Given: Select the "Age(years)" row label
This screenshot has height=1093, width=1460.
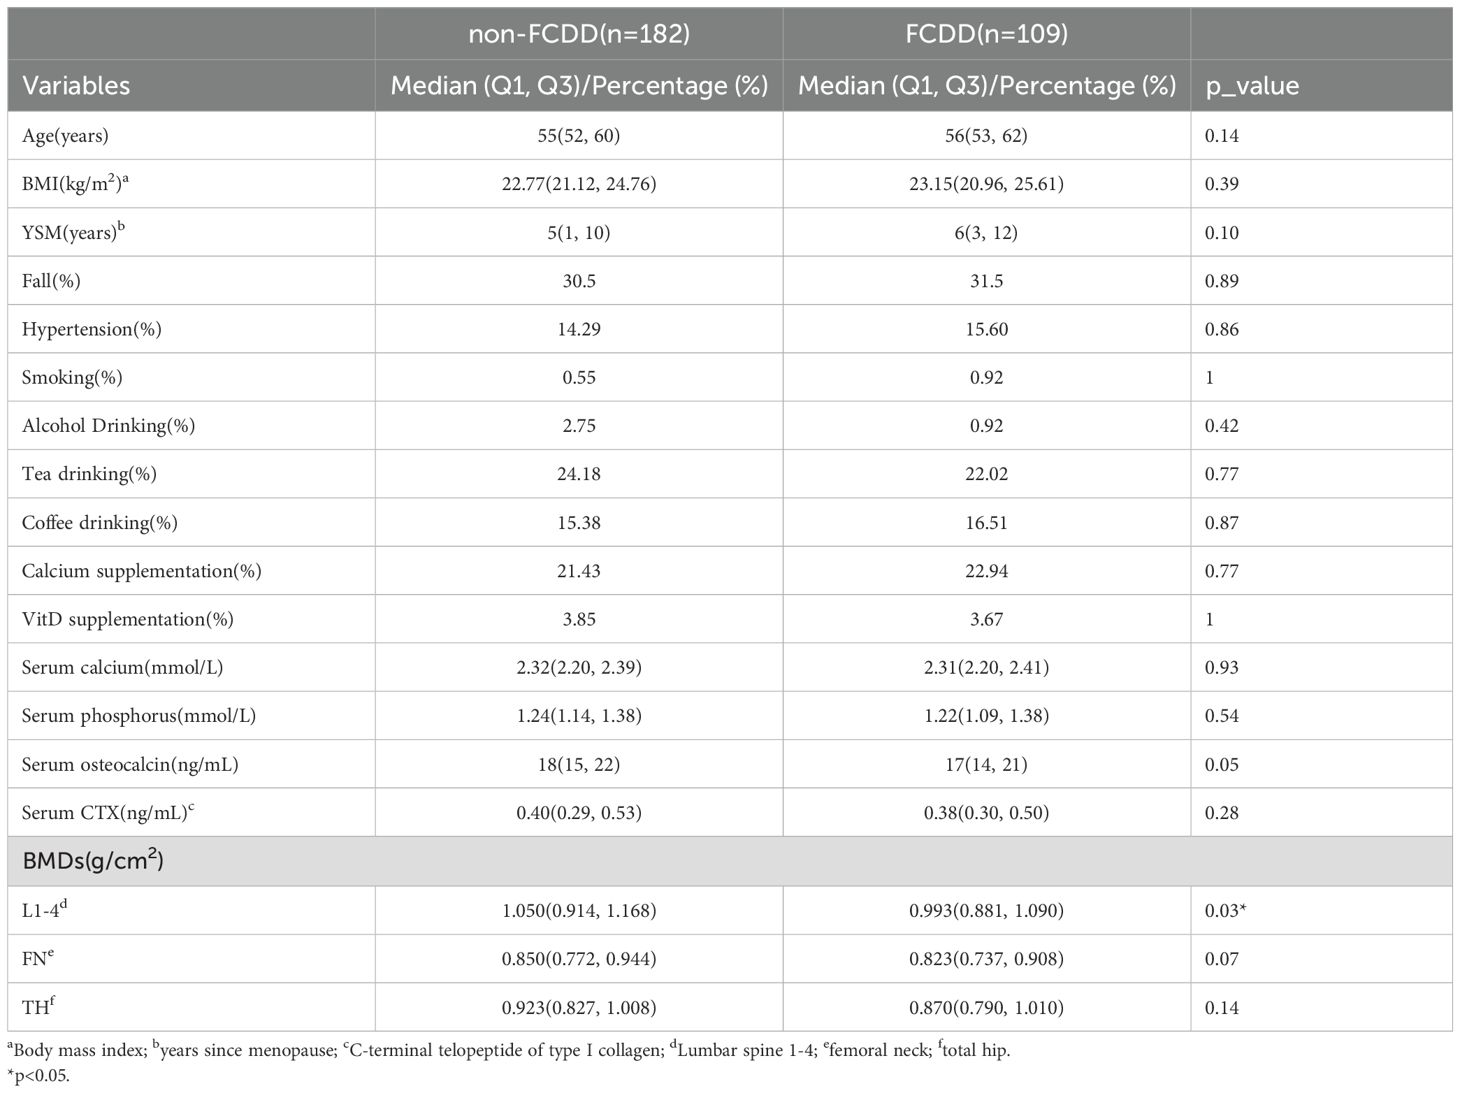Looking at the screenshot, I should (x=65, y=136).
